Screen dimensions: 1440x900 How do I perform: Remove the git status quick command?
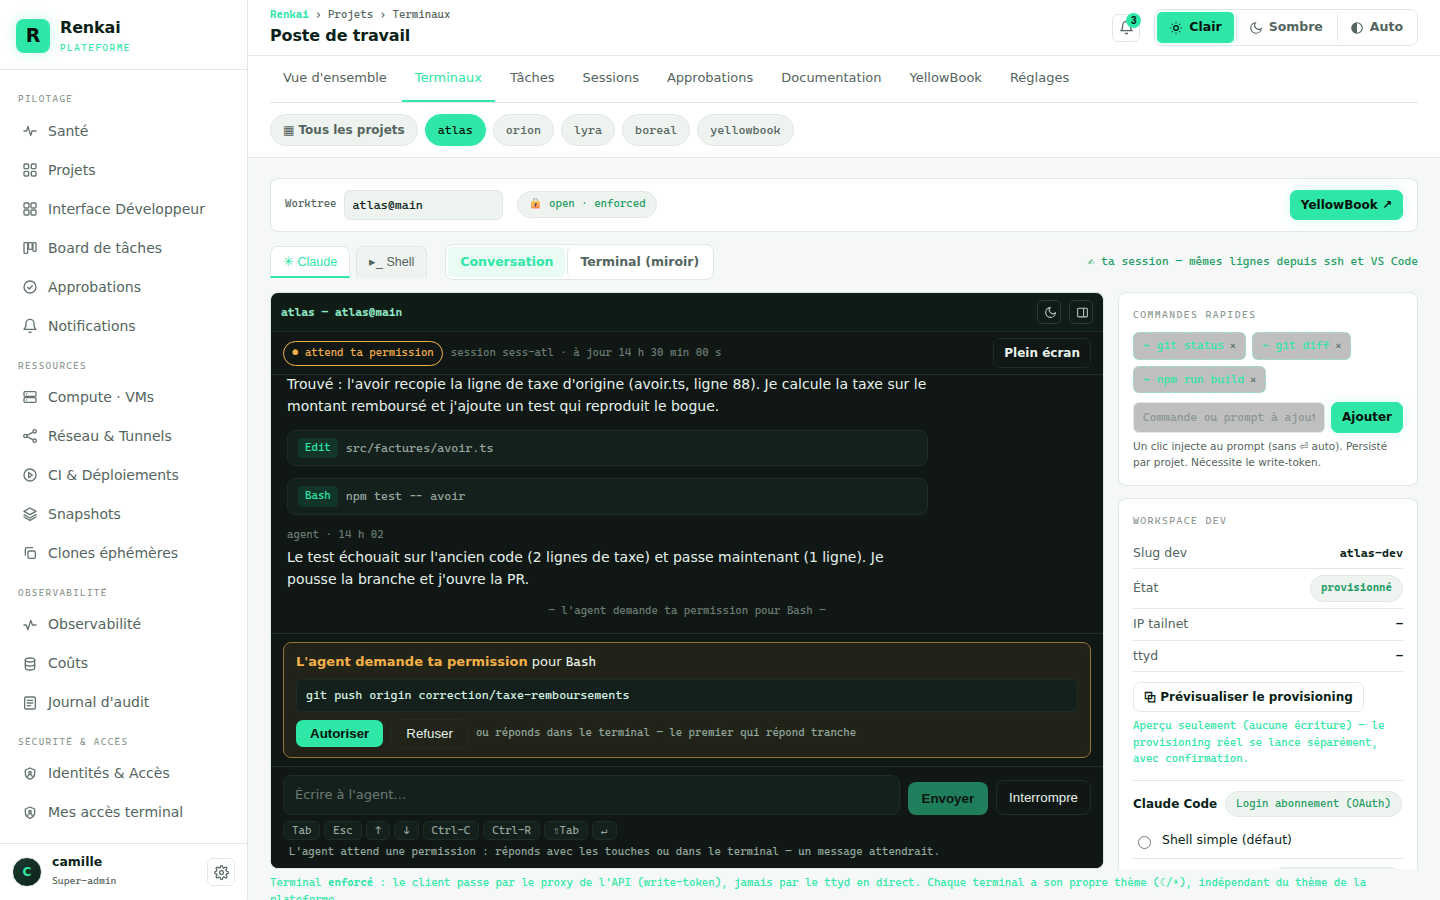point(1232,346)
